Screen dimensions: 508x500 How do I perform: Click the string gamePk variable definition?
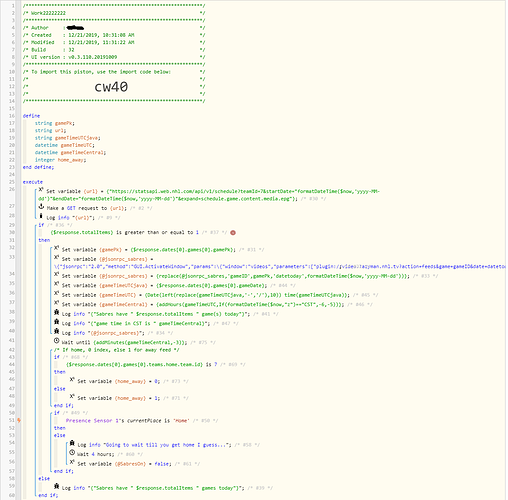(x=55, y=123)
